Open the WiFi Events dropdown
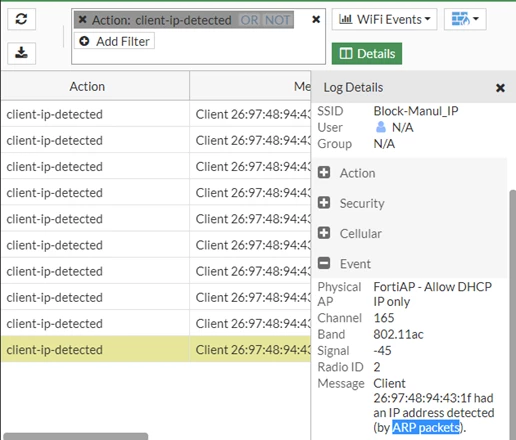The height and width of the screenshot is (440, 516). pyautogui.click(x=384, y=19)
